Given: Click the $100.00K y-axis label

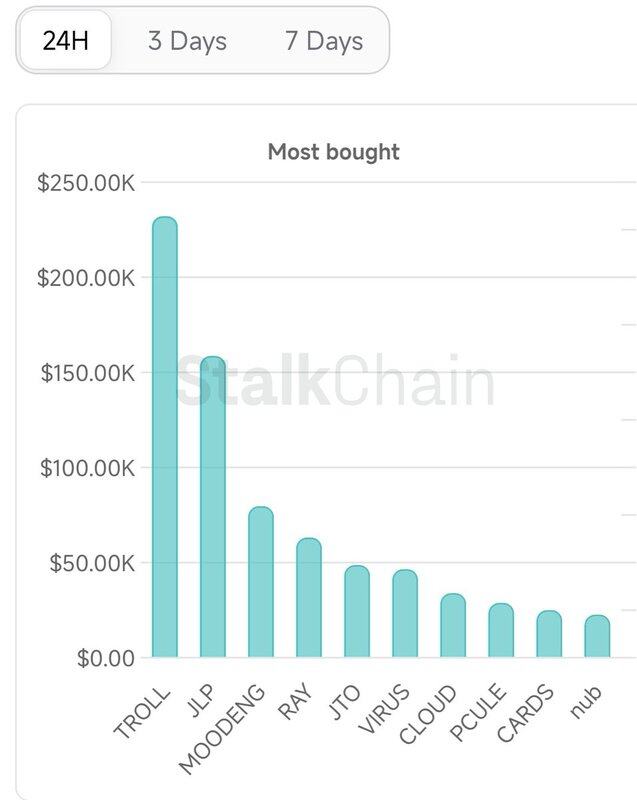Looking at the screenshot, I should pos(85,468).
